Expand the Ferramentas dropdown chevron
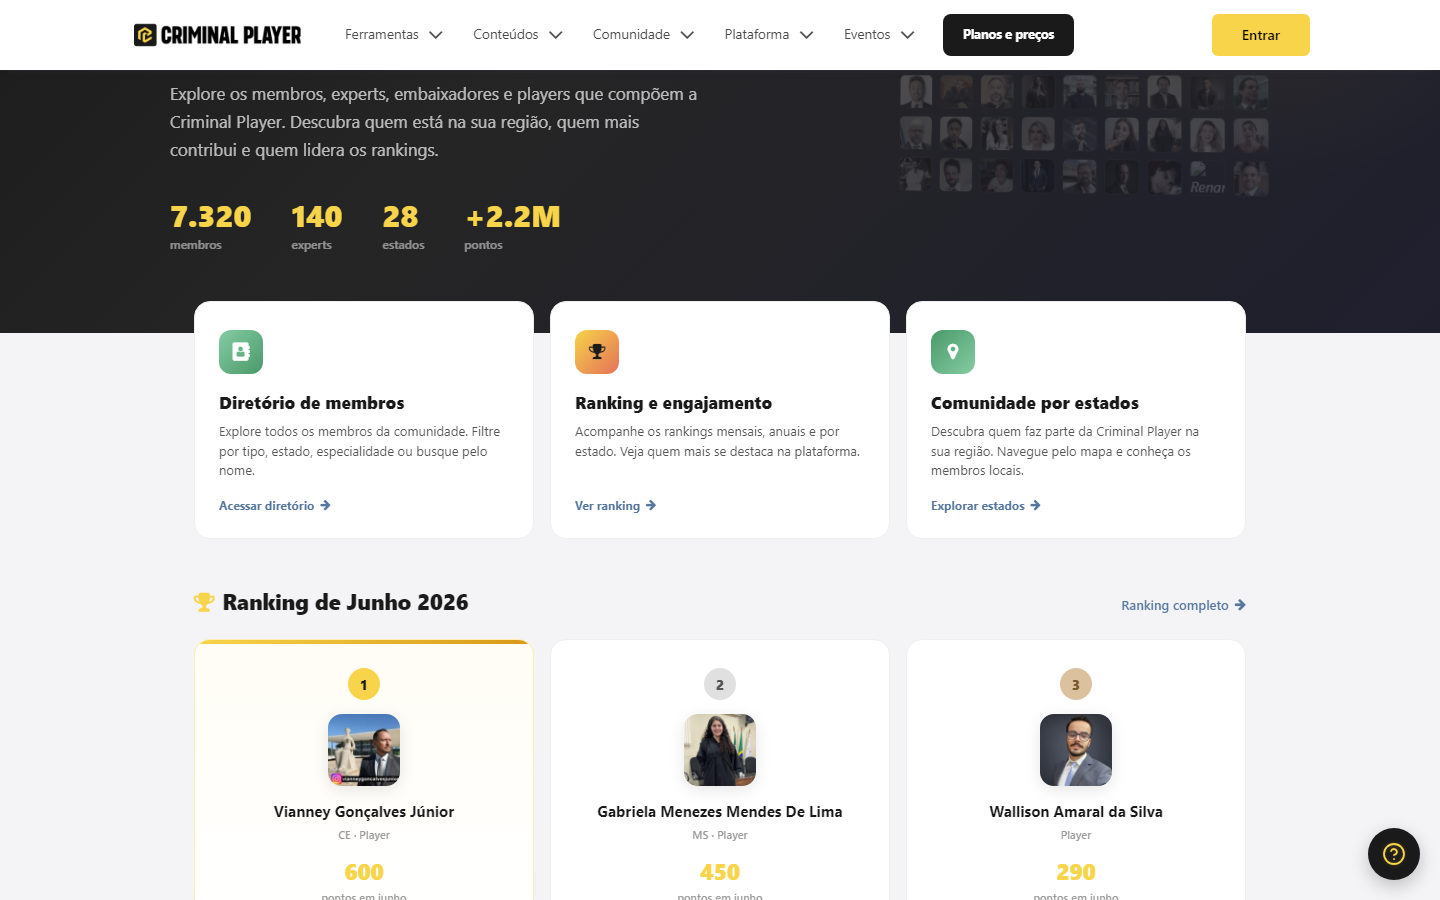This screenshot has width=1440, height=900. [x=436, y=35]
